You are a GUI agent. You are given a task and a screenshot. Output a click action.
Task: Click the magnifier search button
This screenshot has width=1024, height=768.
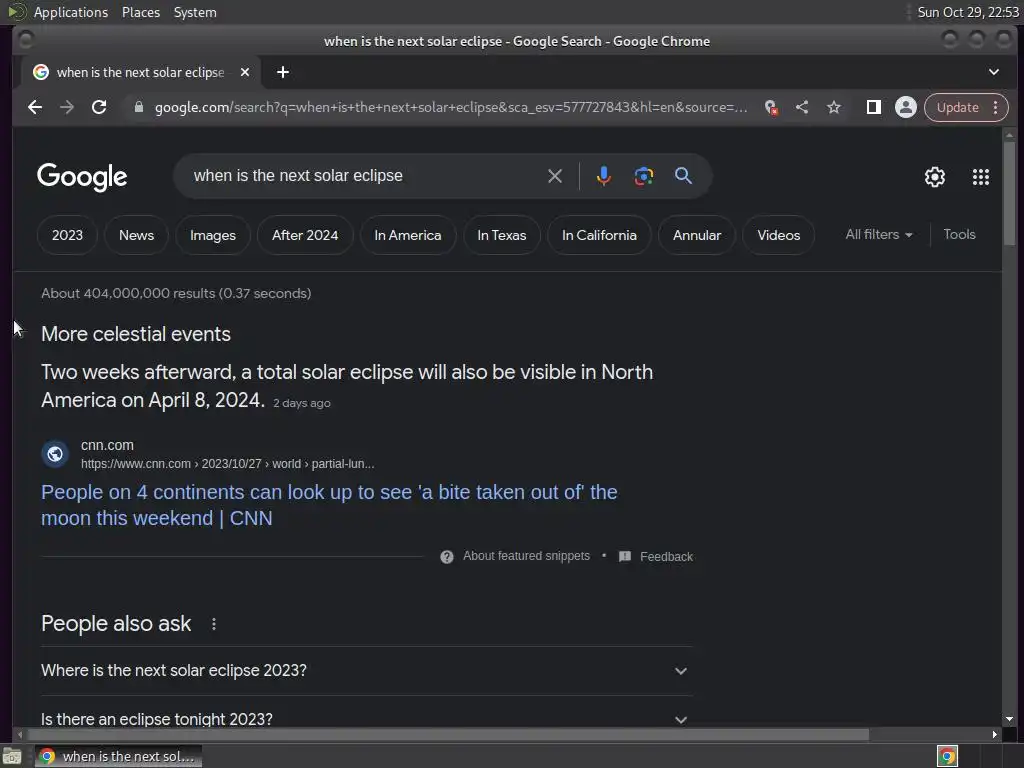pos(683,176)
